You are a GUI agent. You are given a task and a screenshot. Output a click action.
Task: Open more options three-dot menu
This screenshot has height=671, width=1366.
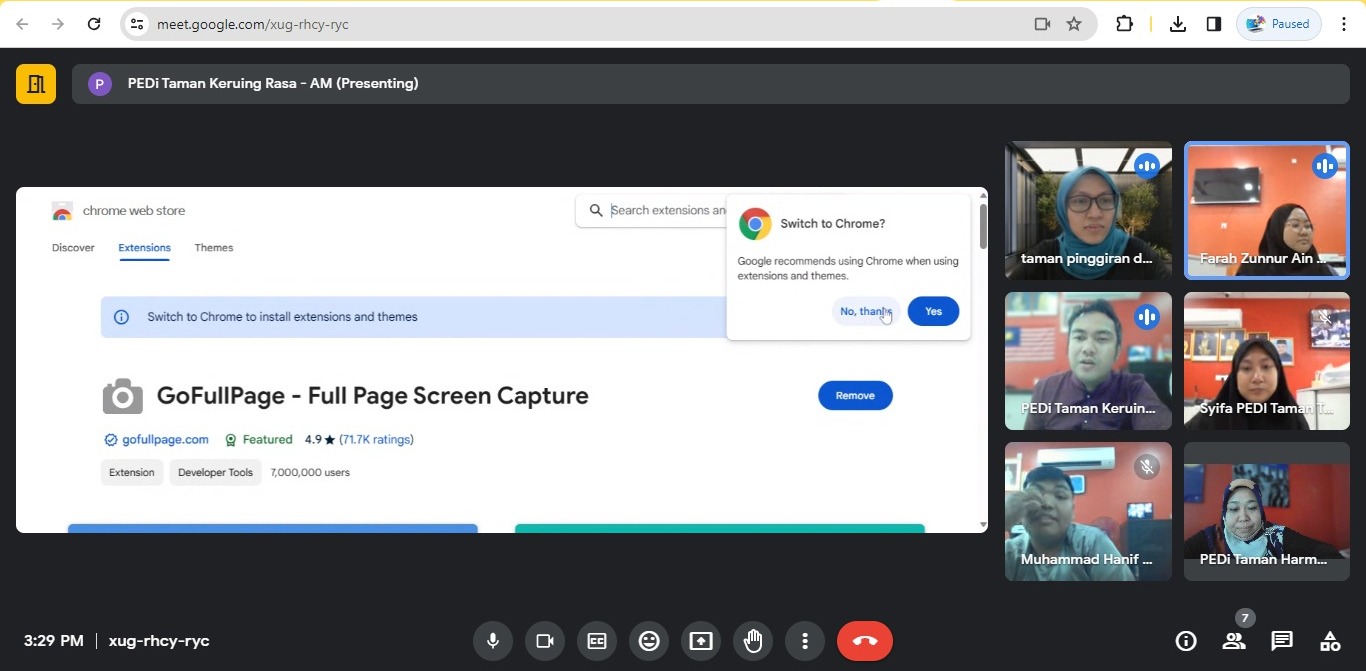805,641
